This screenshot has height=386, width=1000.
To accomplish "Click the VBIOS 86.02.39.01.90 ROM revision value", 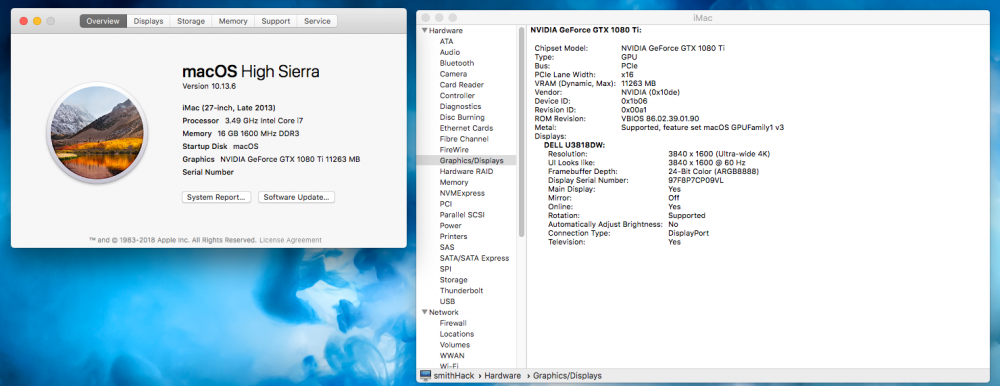I will coord(660,119).
